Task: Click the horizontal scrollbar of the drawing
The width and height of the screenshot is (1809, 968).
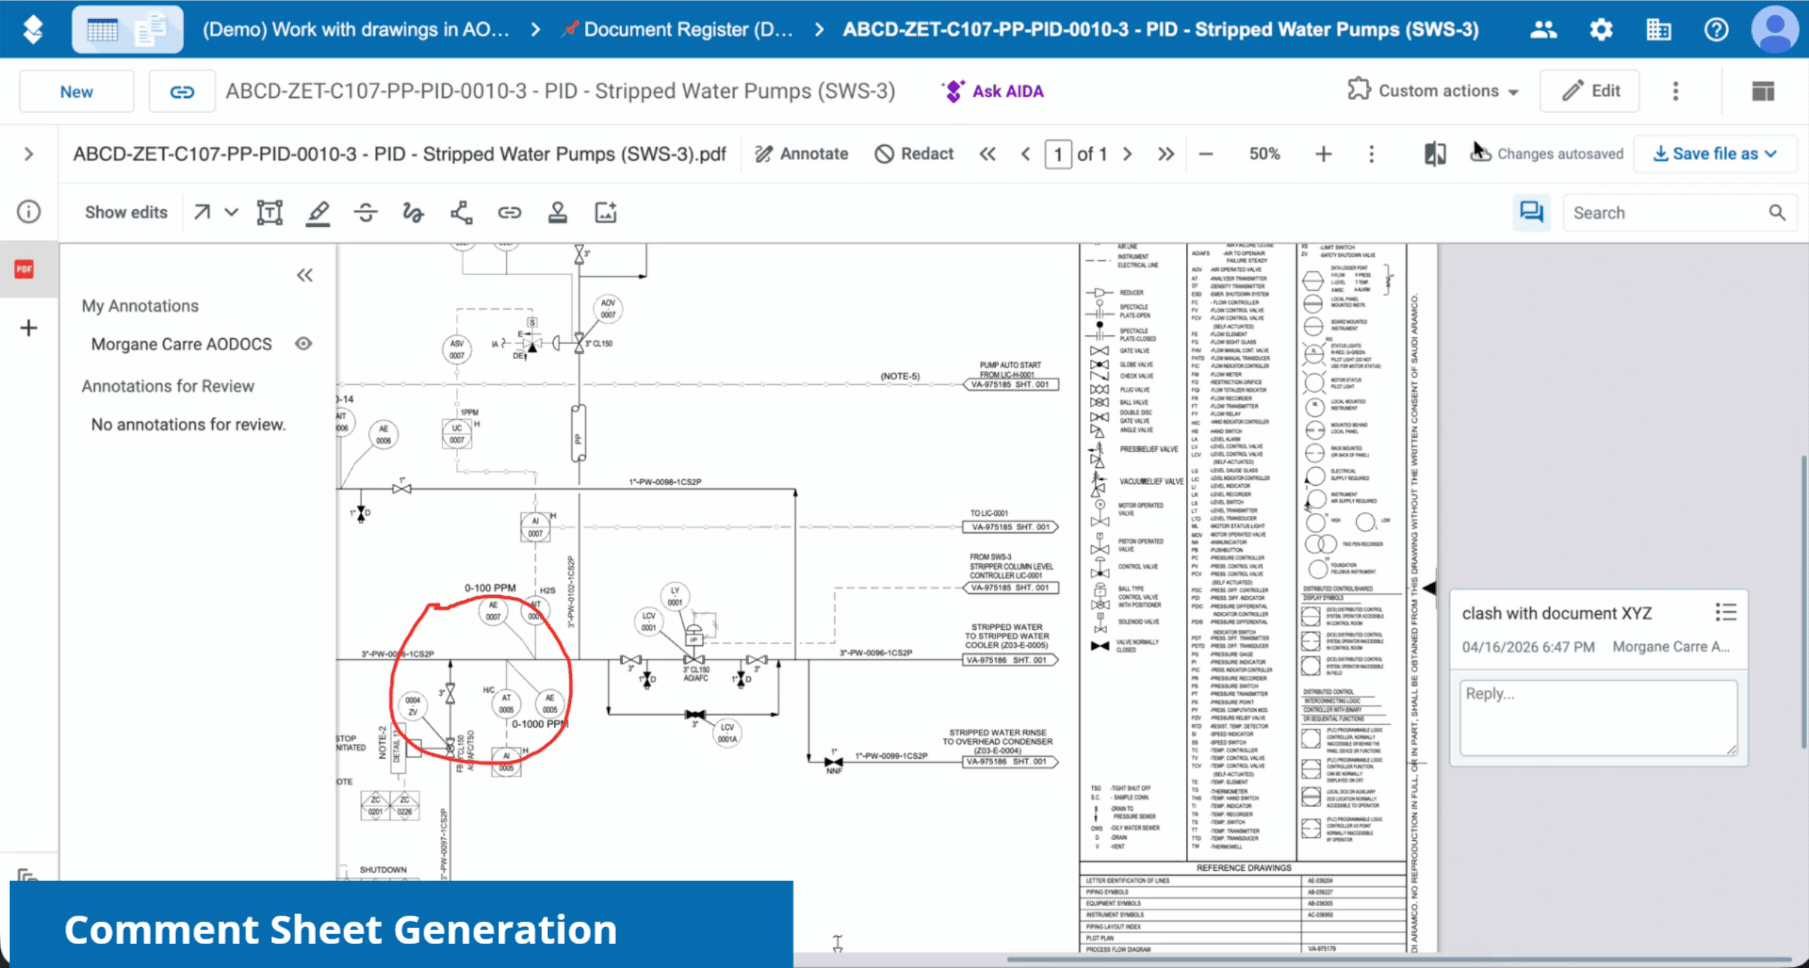Action: coord(1398,959)
